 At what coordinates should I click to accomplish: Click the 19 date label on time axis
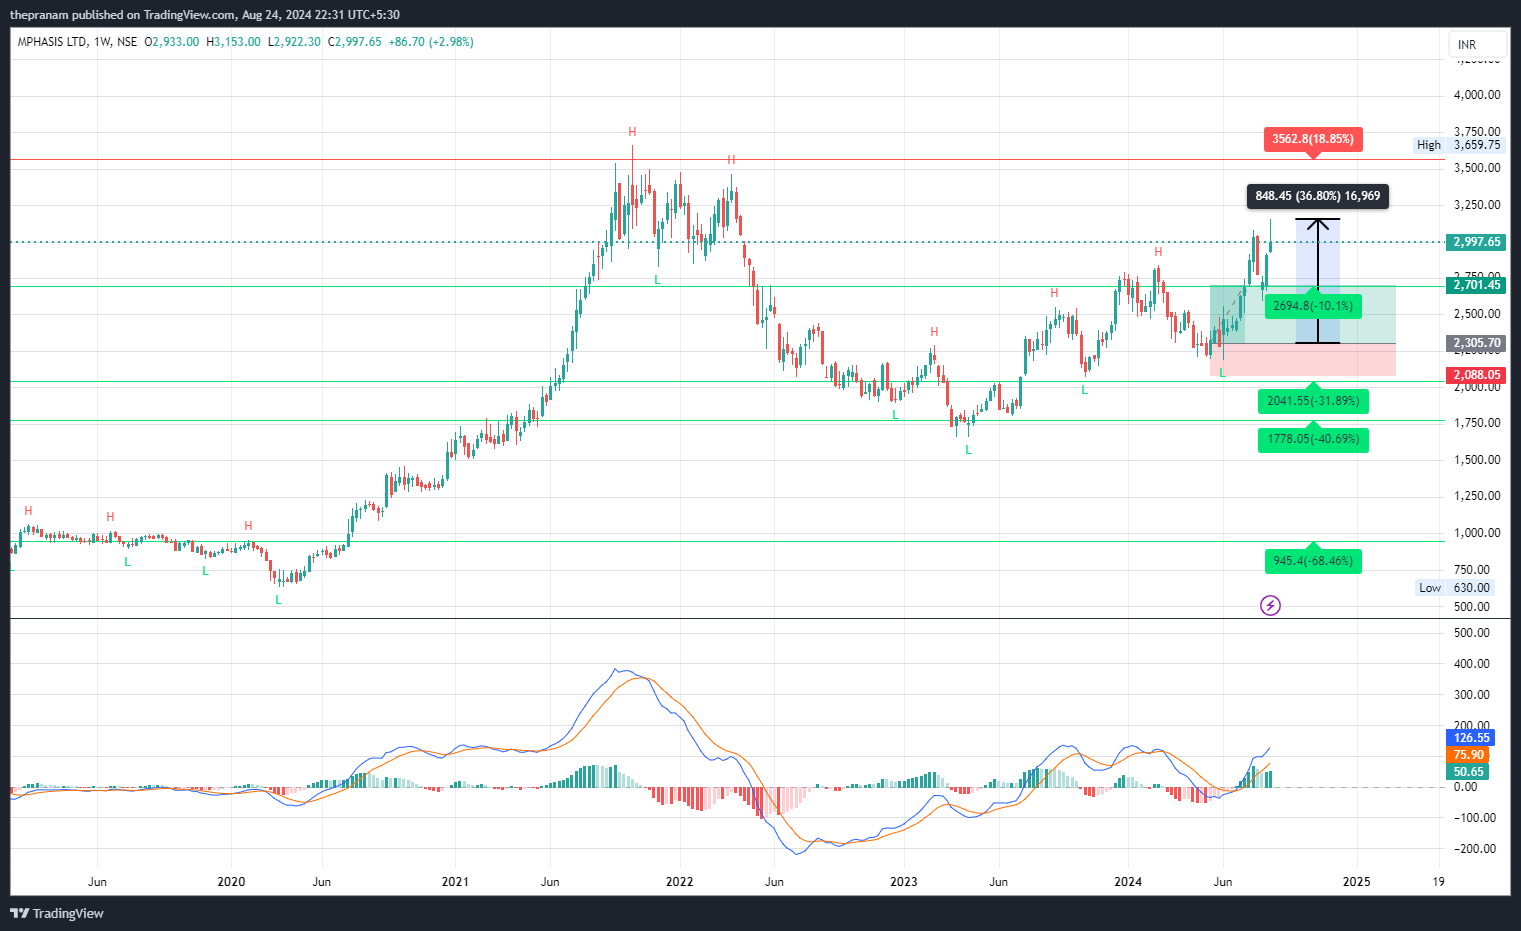click(x=1438, y=882)
